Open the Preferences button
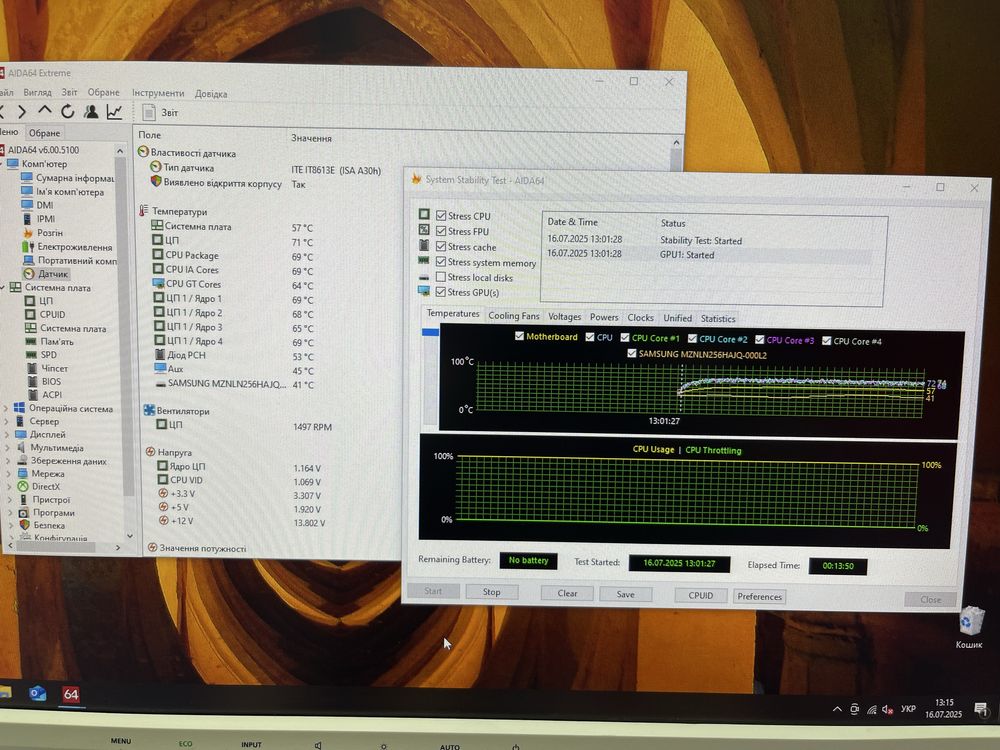The image size is (1000, 750). [759, 596]
